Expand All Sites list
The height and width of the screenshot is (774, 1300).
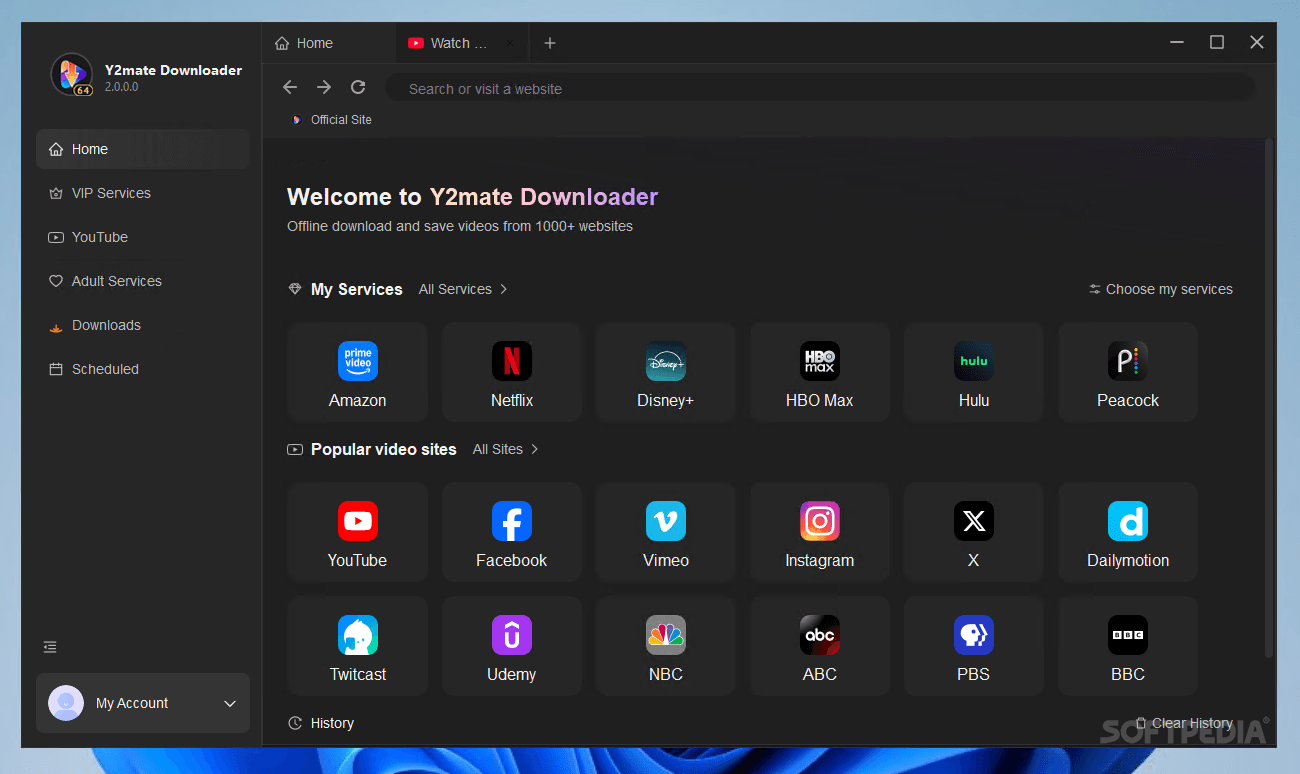coord(505,449)
